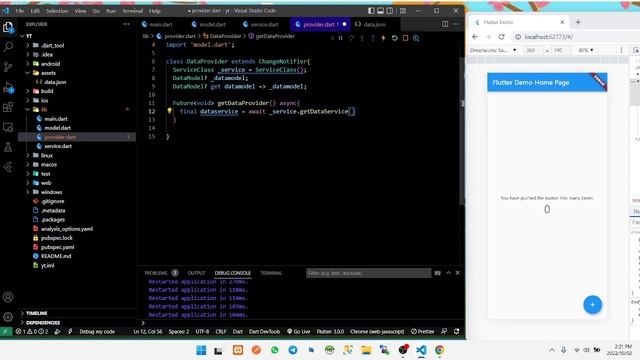640x360 pixels.
Task: Click the remote window indicator in status bar
Action: [6, 331]
